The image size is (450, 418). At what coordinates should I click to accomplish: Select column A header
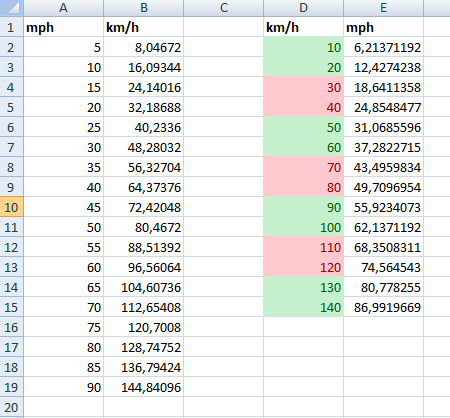63,8
